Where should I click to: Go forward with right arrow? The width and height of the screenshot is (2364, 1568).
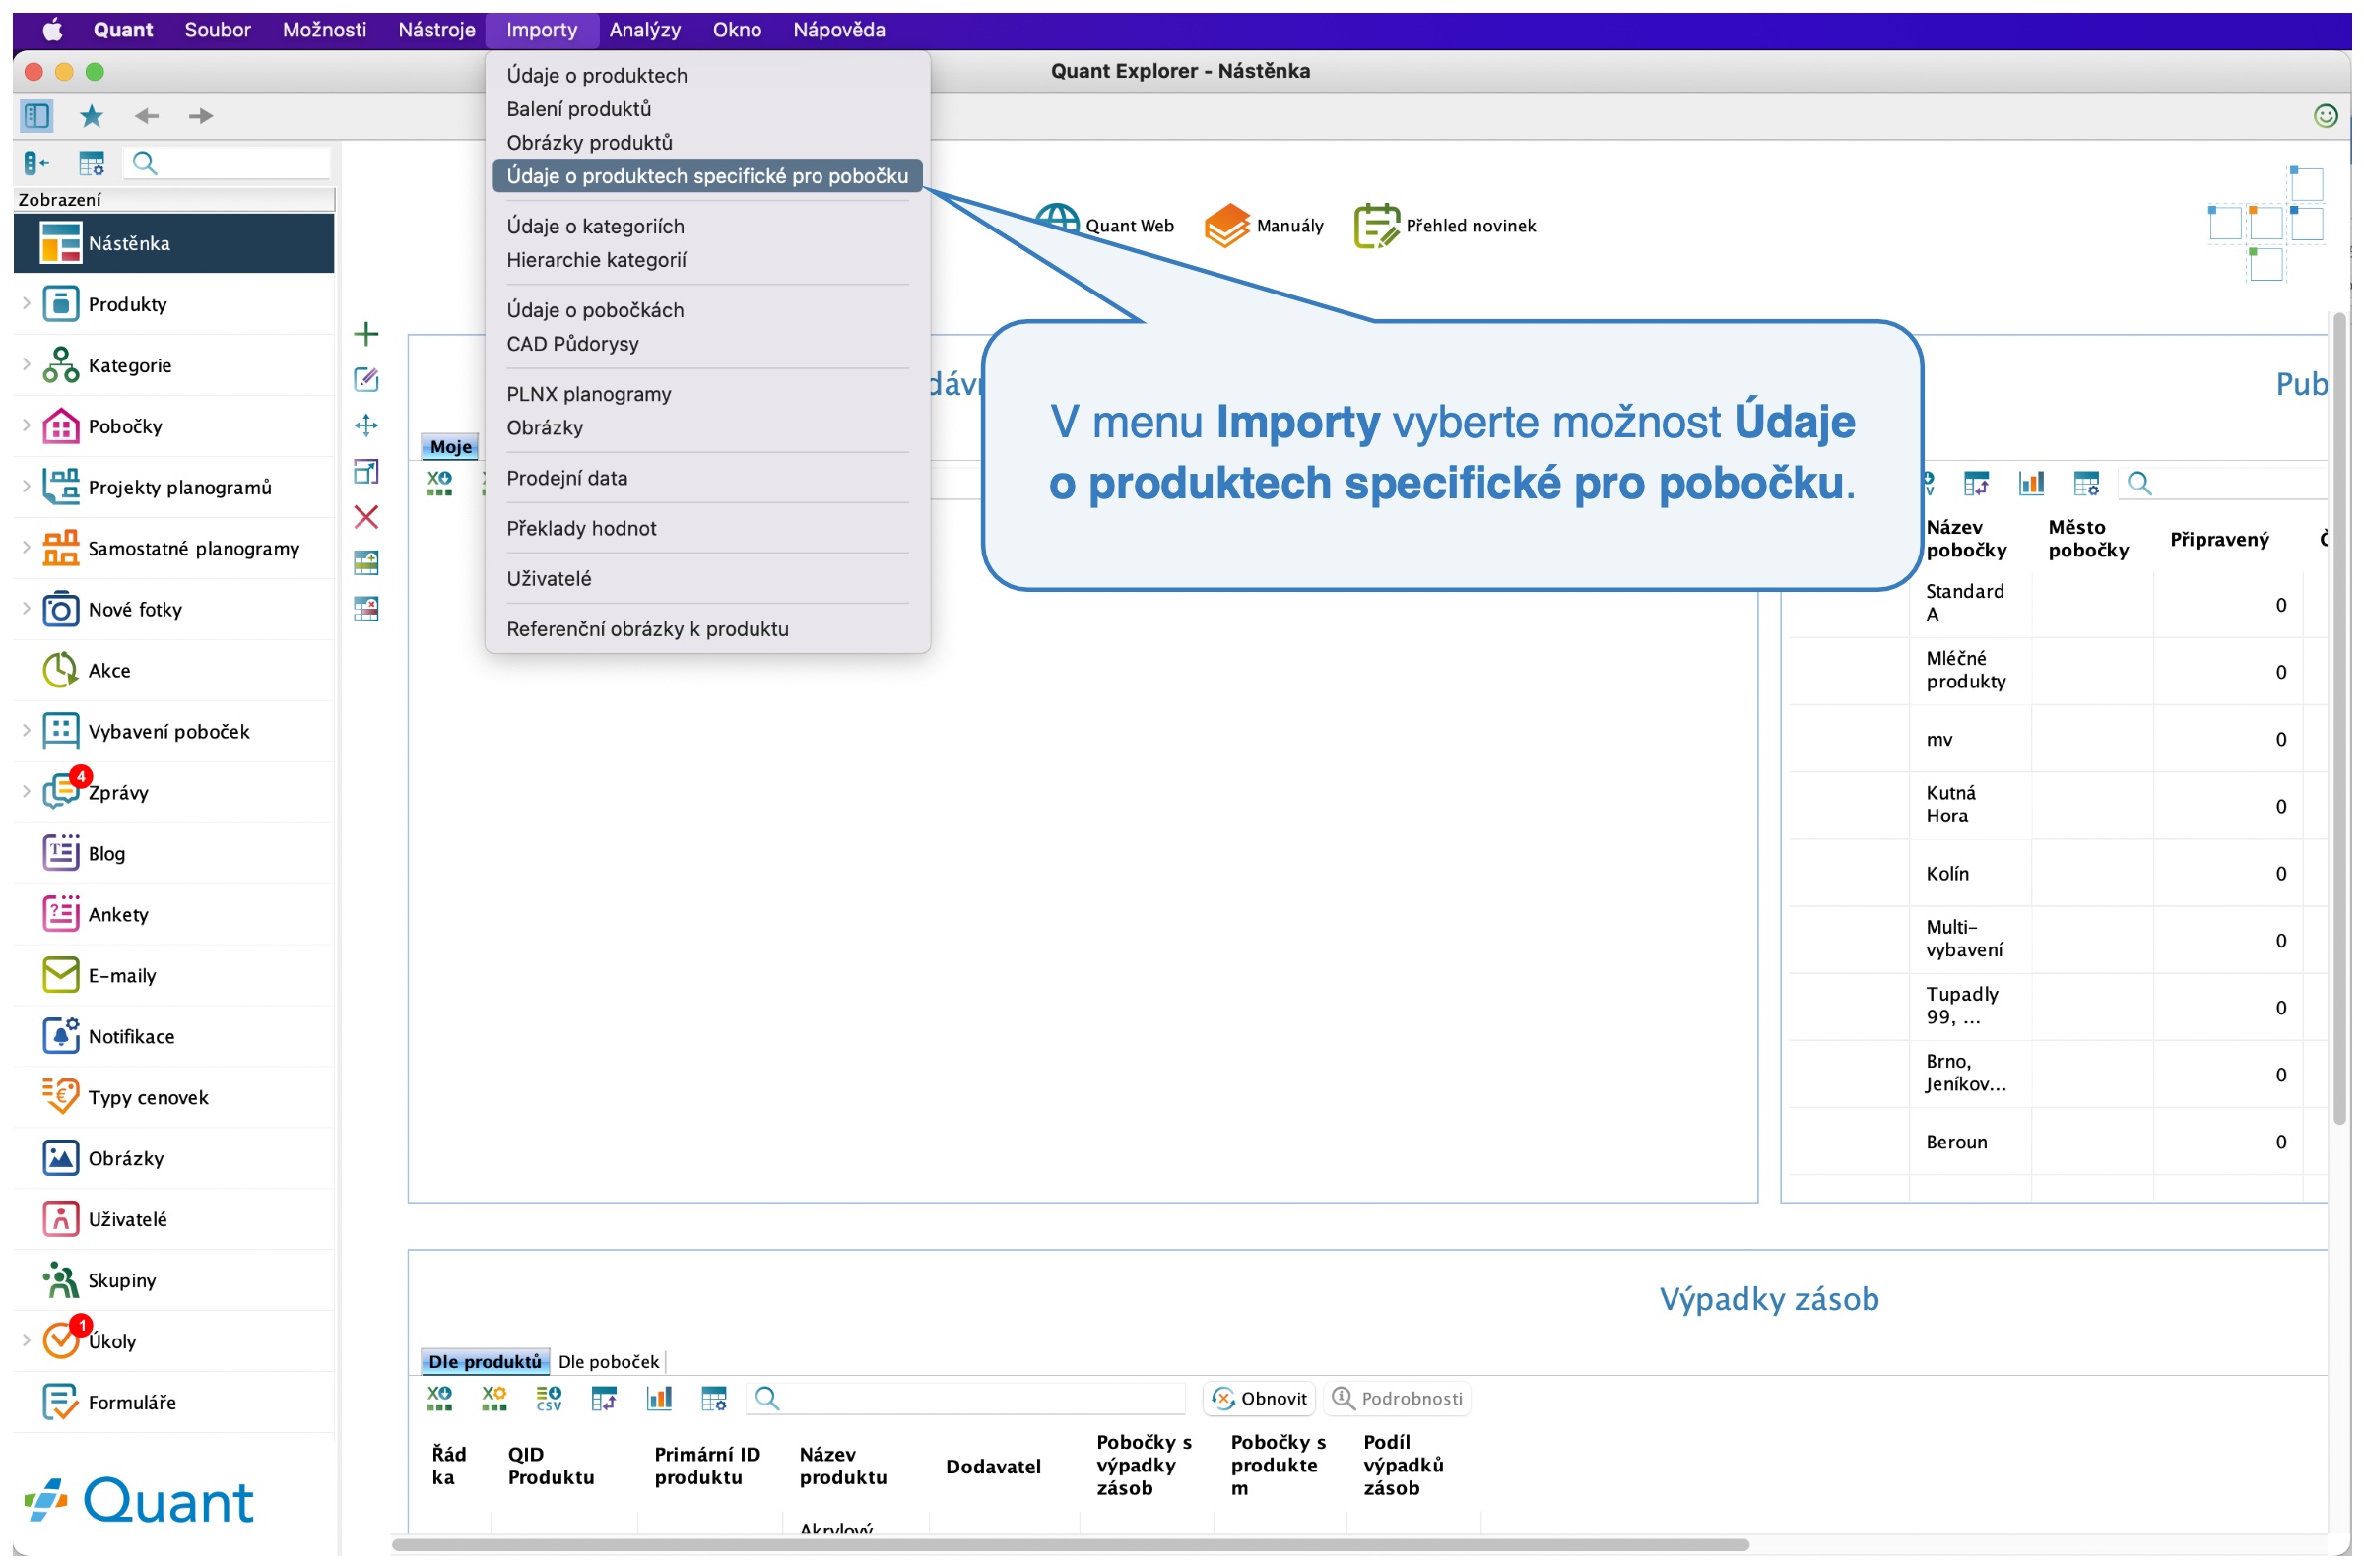(201, 116)
